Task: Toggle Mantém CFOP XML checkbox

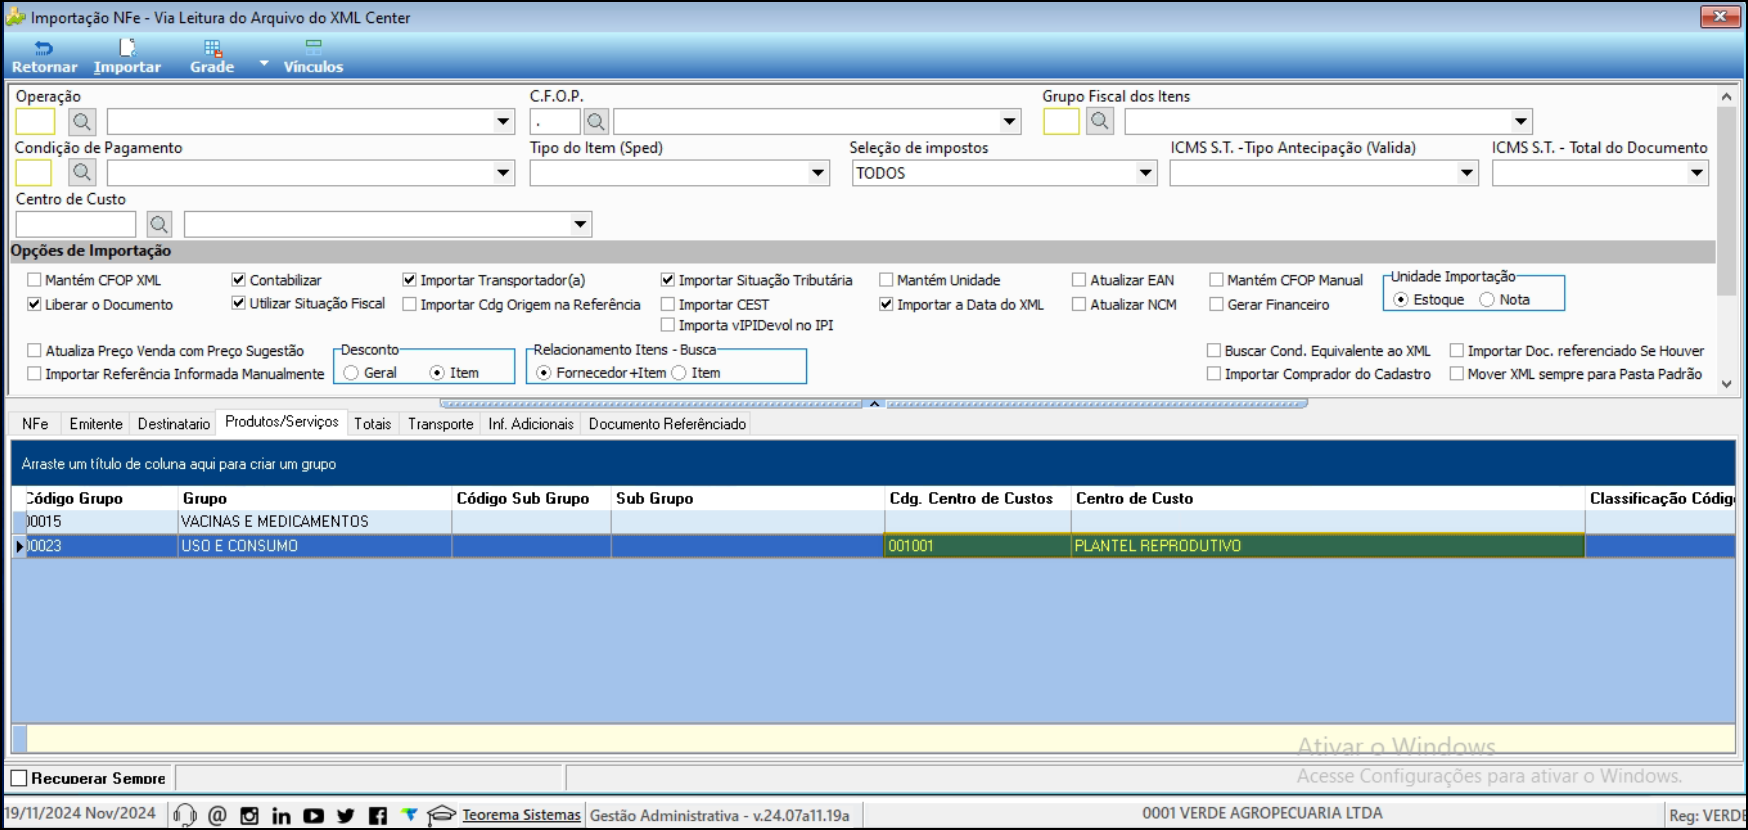Action: click(35, 280)
